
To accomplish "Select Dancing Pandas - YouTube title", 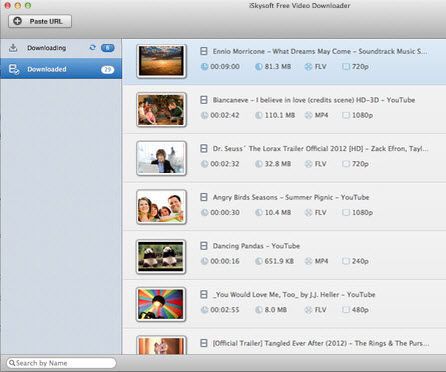I will 256,246.
